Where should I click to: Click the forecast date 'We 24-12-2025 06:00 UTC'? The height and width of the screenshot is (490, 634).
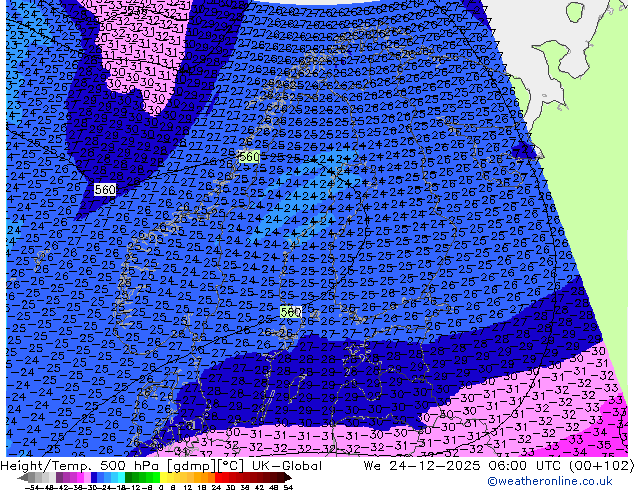click(463, 466)
